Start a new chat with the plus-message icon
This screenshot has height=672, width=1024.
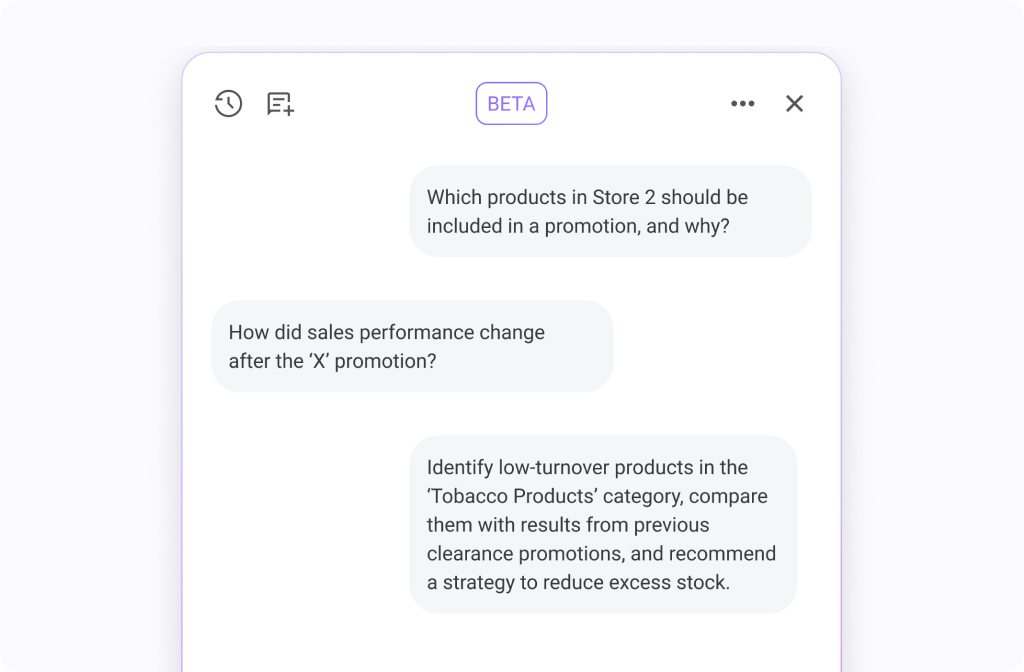[x=280, y=103]
